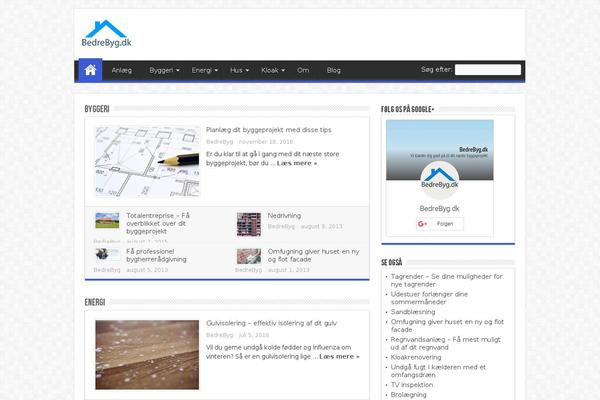
Task: Open TV inspektion sidebar link
Action: coord(412,385)
